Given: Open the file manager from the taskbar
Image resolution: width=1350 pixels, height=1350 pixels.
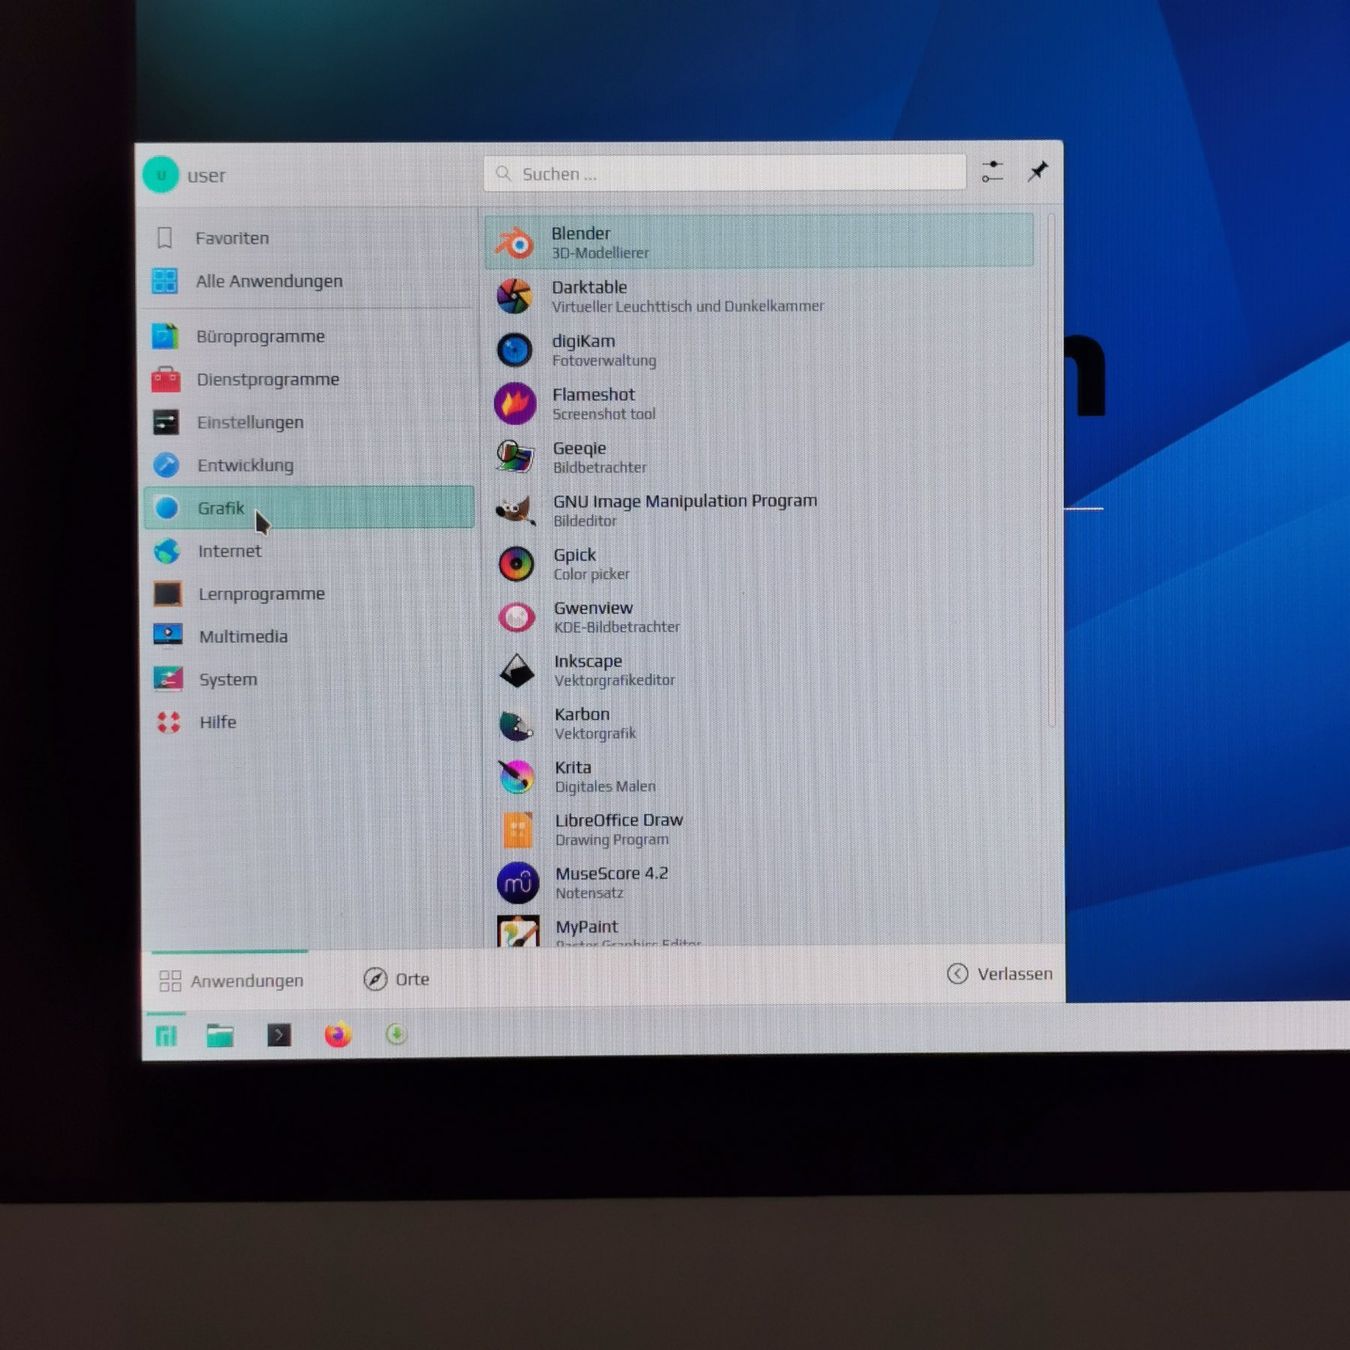Looking at the screenshot, I should coord(220,1035).
